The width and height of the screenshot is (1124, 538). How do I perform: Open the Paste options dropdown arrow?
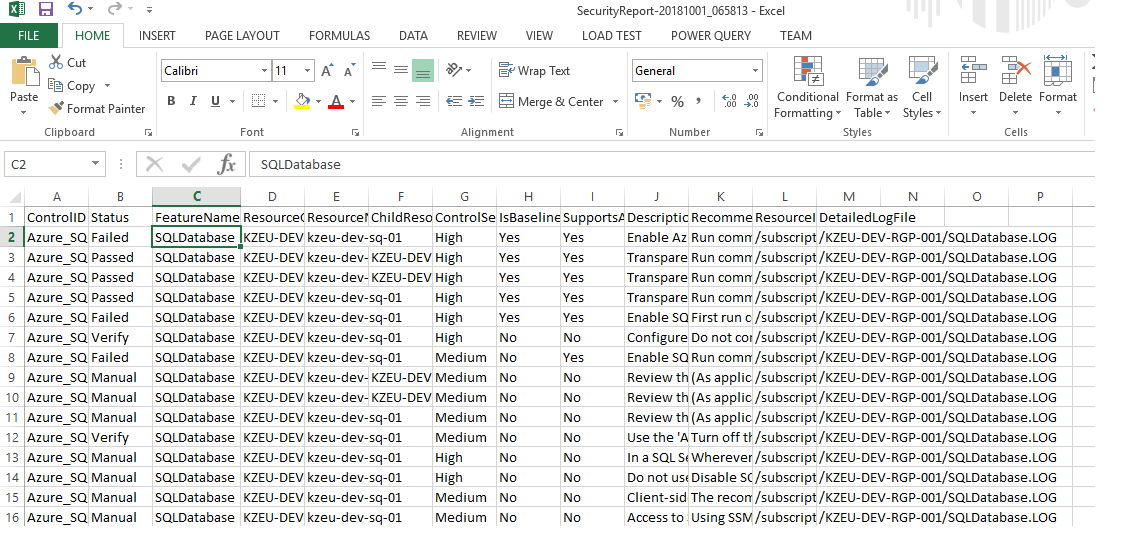24,112
